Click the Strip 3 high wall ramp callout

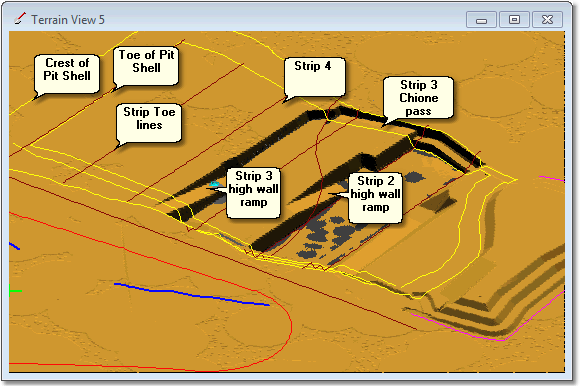[x=253, y=193]
